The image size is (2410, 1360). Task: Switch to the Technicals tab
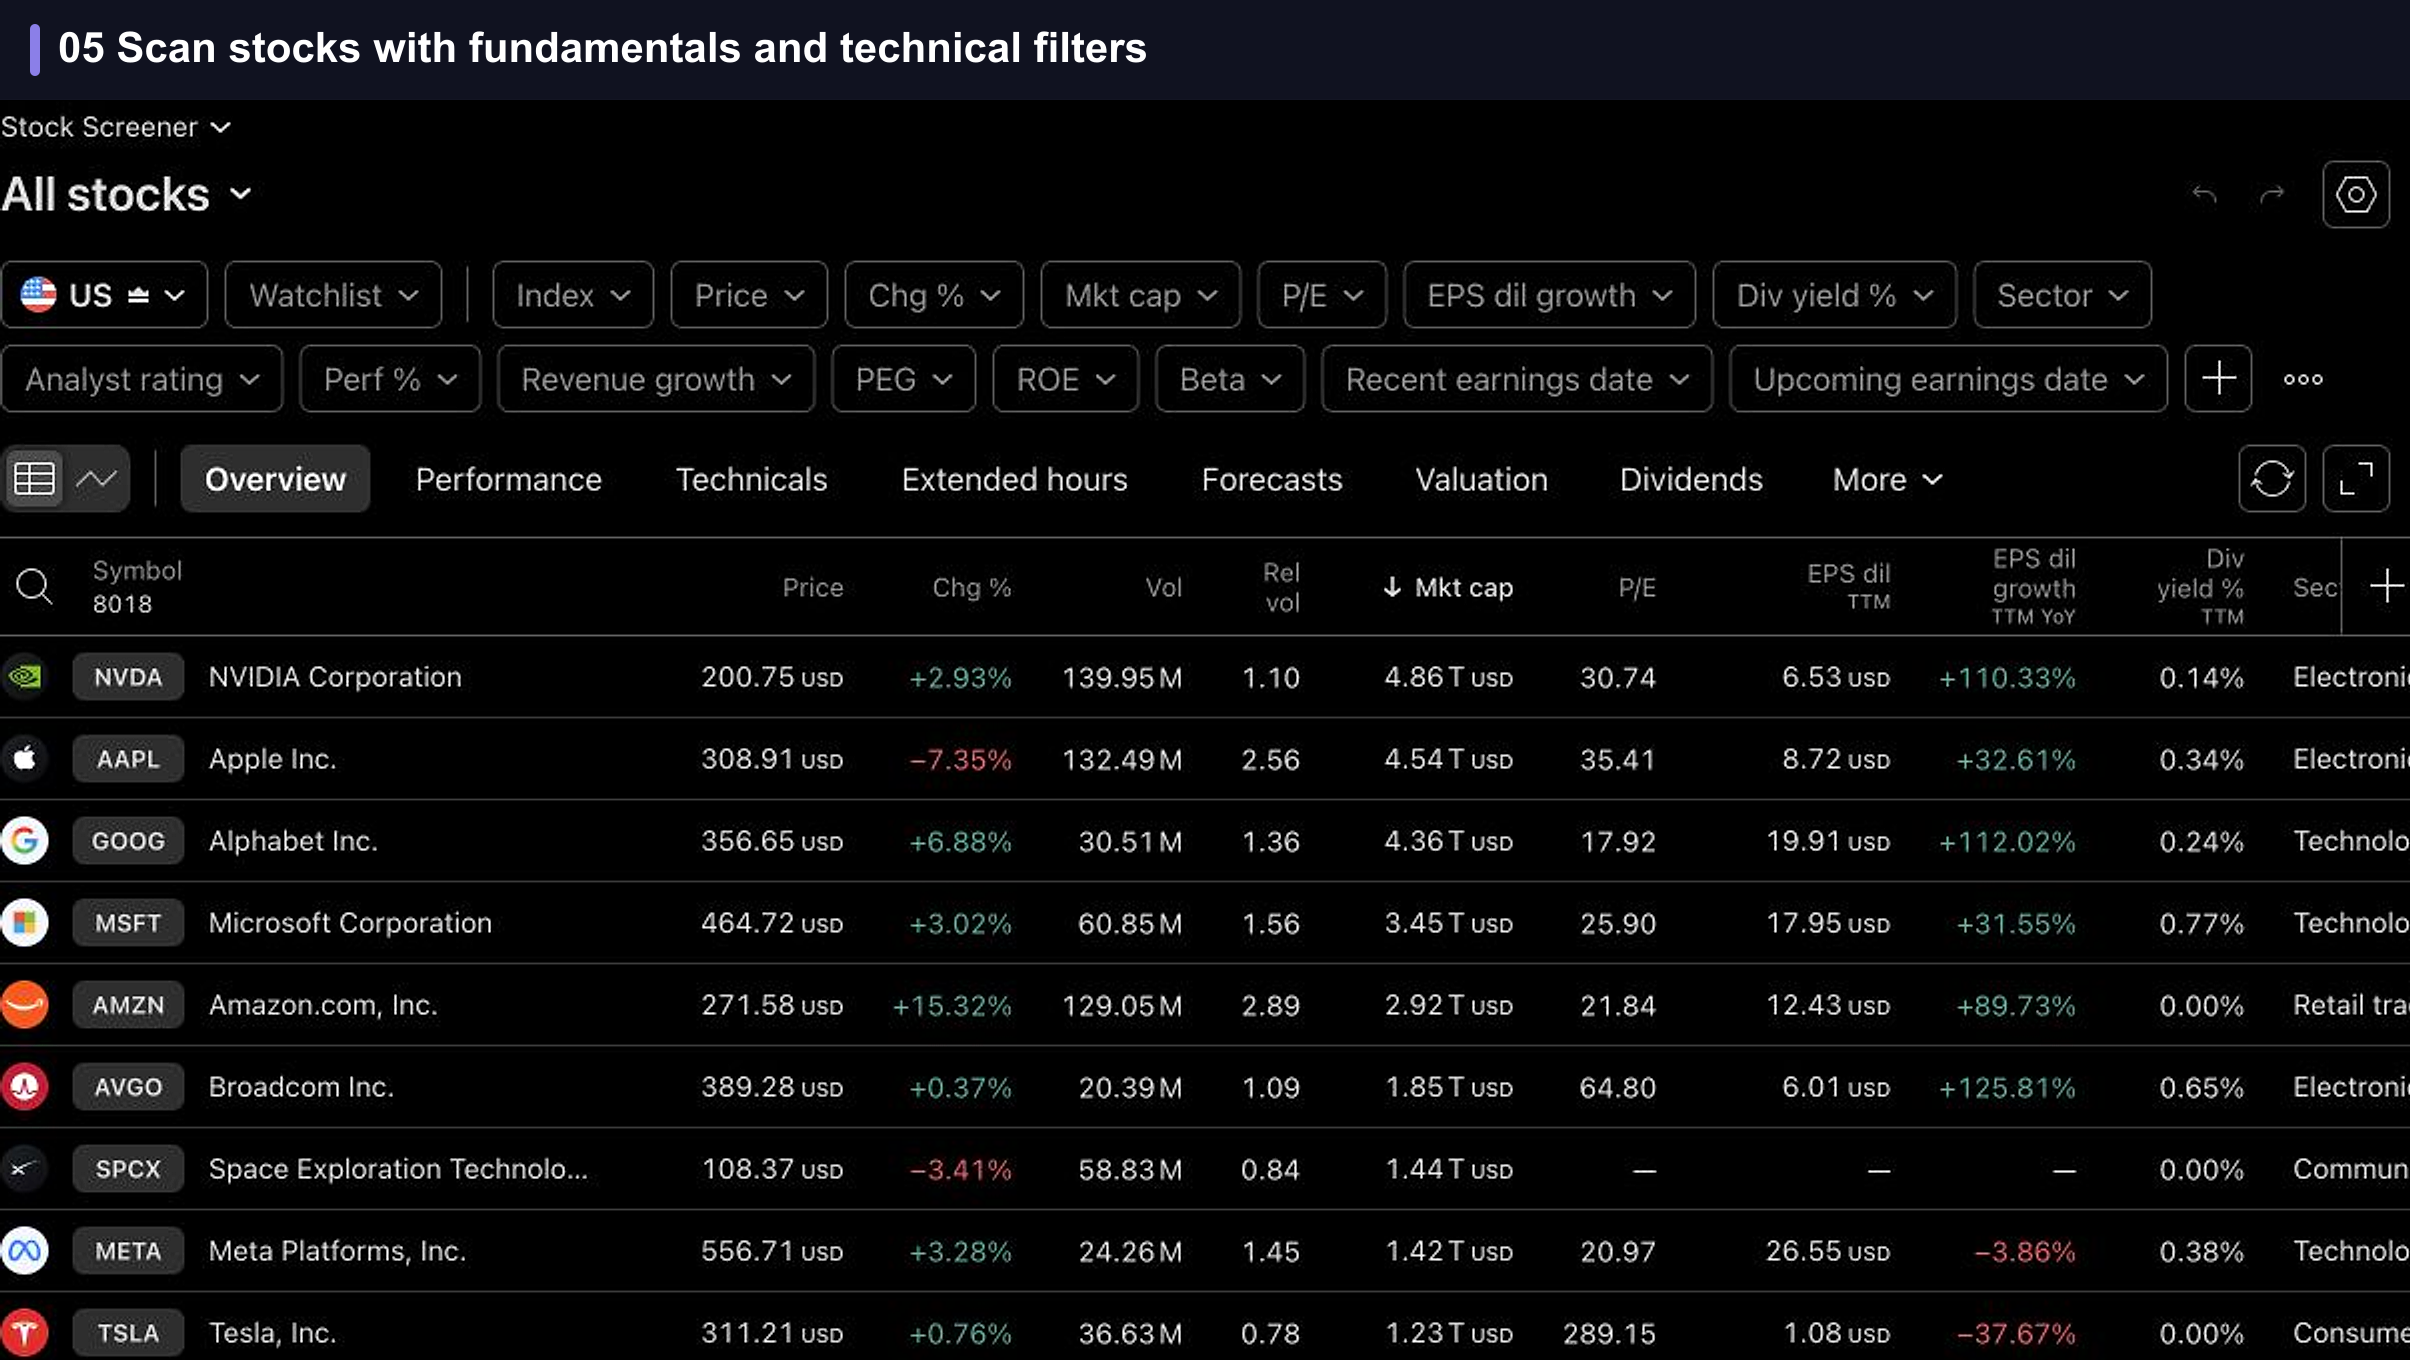click(x=751, y=479)
